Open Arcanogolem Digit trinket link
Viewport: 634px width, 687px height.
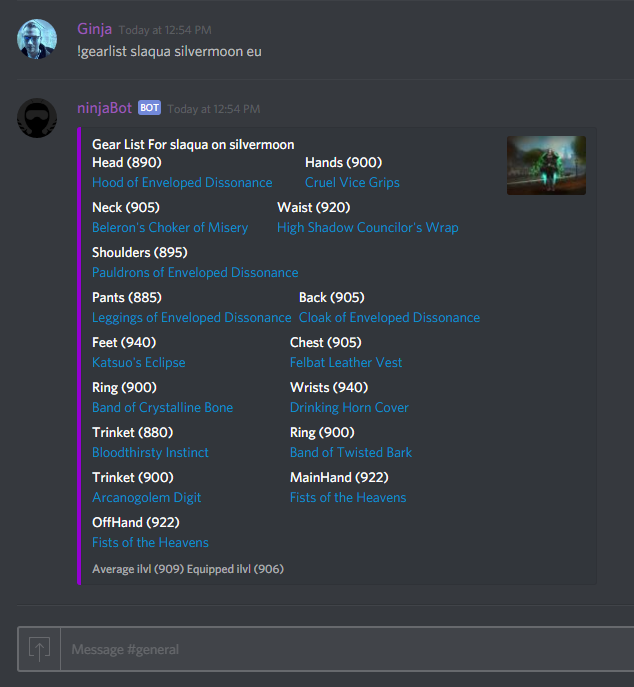pos(146,497)
